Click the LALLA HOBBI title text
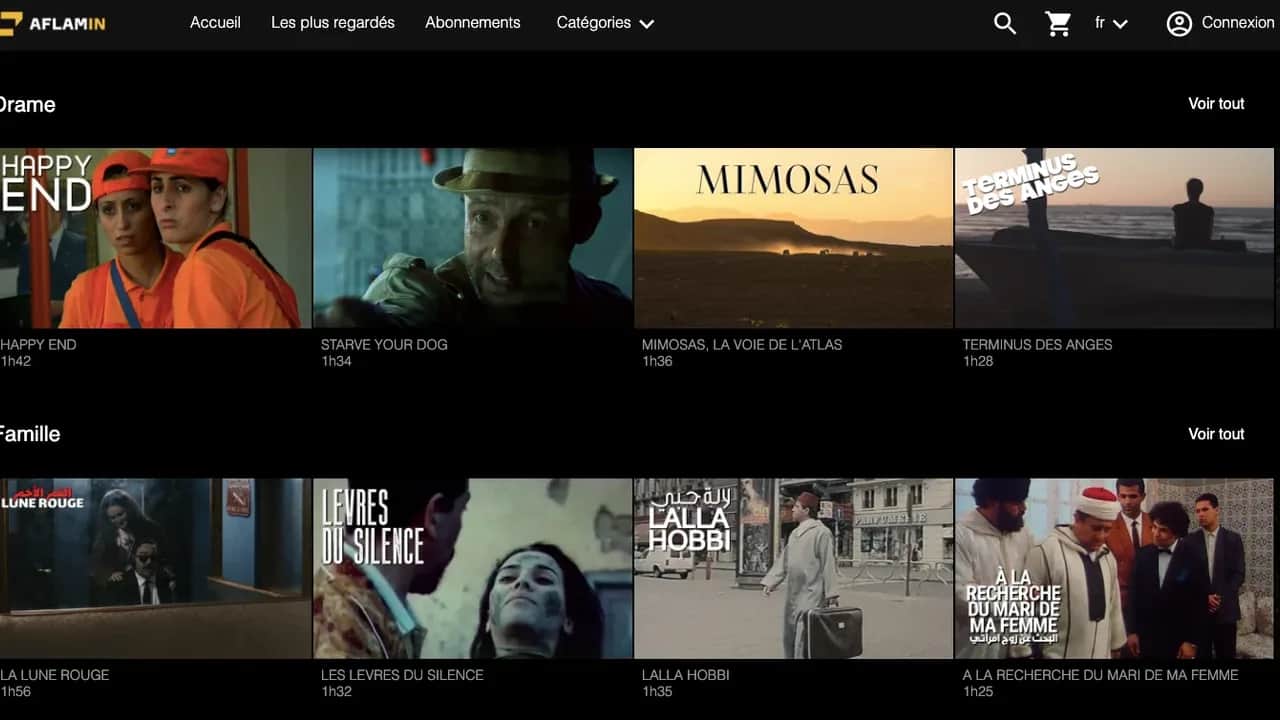Viewport: 1280px width, 720px height. [x=686, y=675]
